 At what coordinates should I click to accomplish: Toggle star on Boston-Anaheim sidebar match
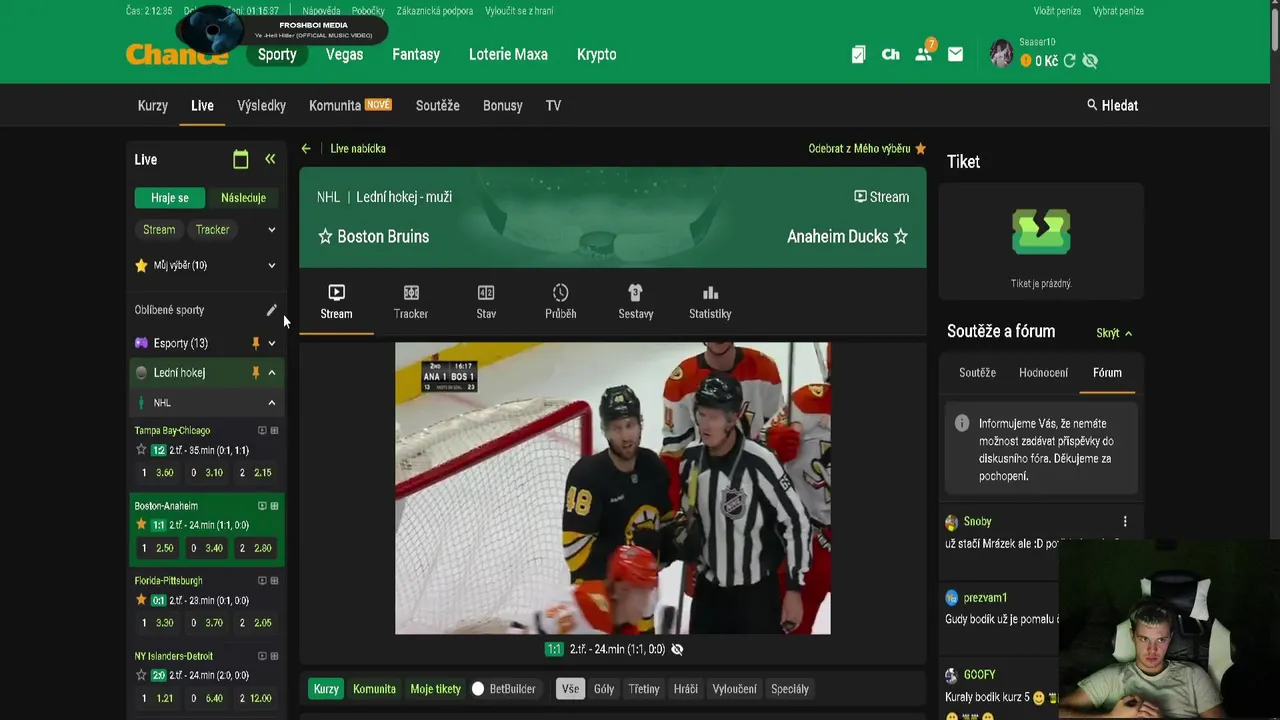coord(141,525)
